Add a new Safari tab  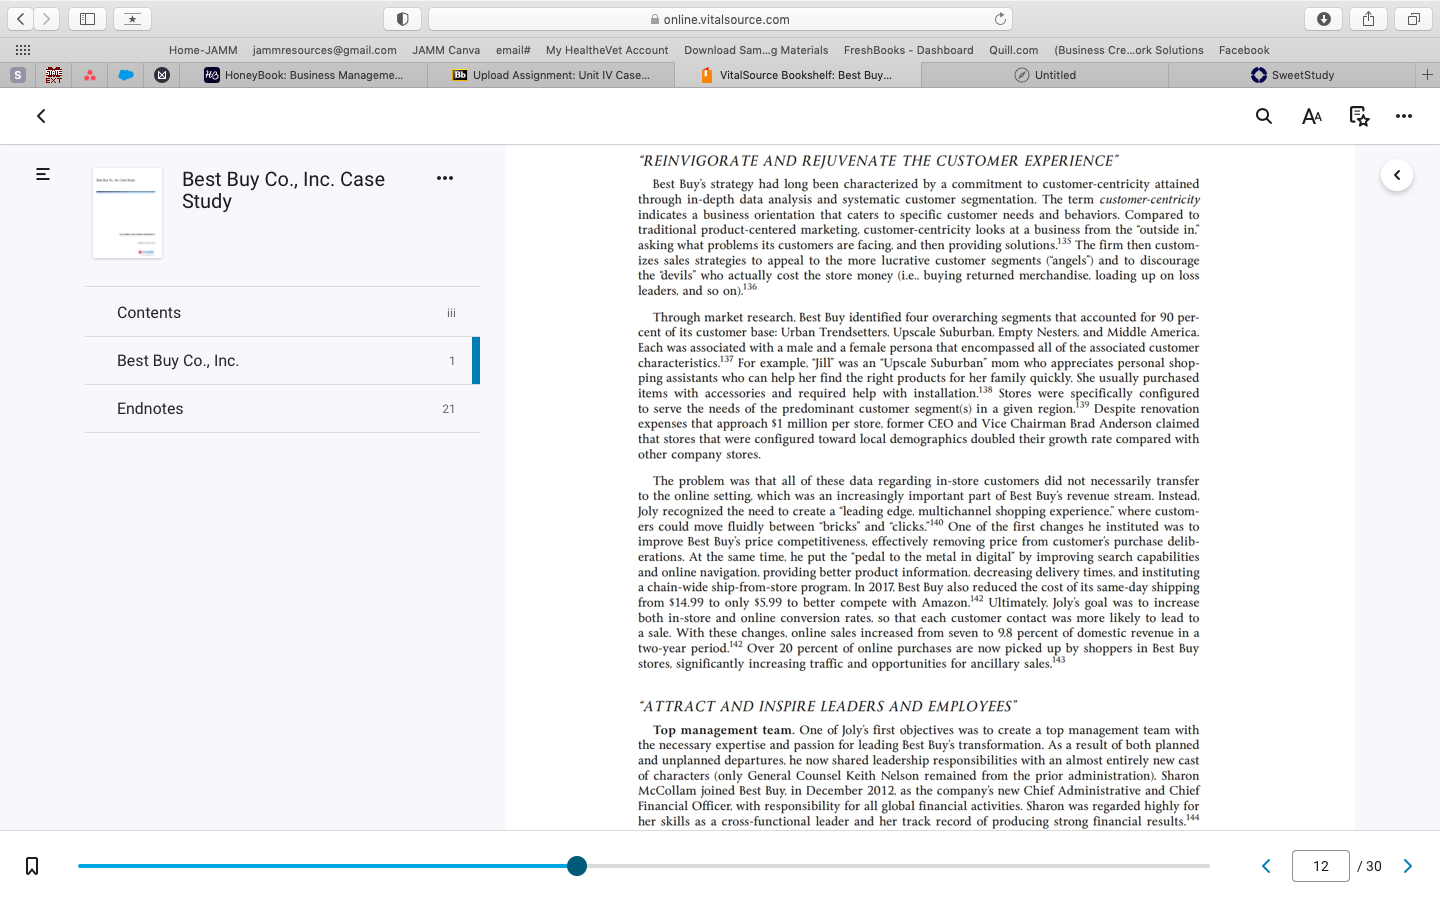click(1427, 75)
